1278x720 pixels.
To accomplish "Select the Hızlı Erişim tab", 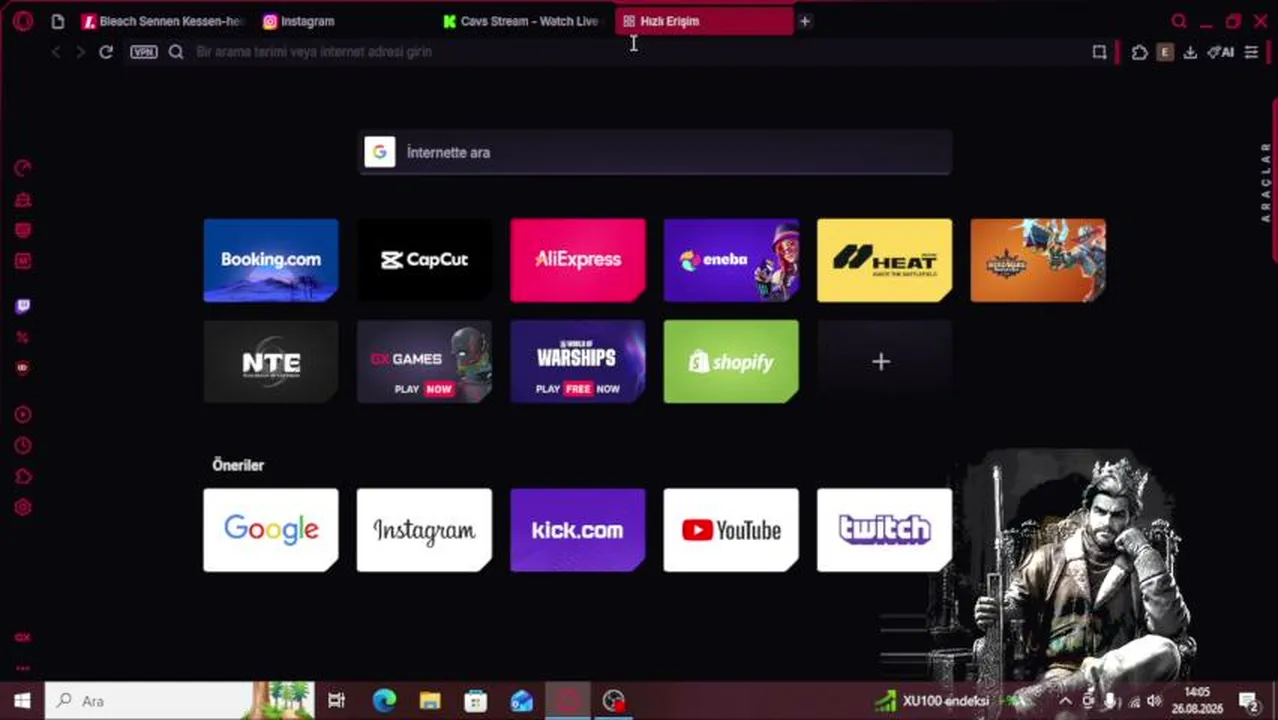I will click(x=704, y=21).
